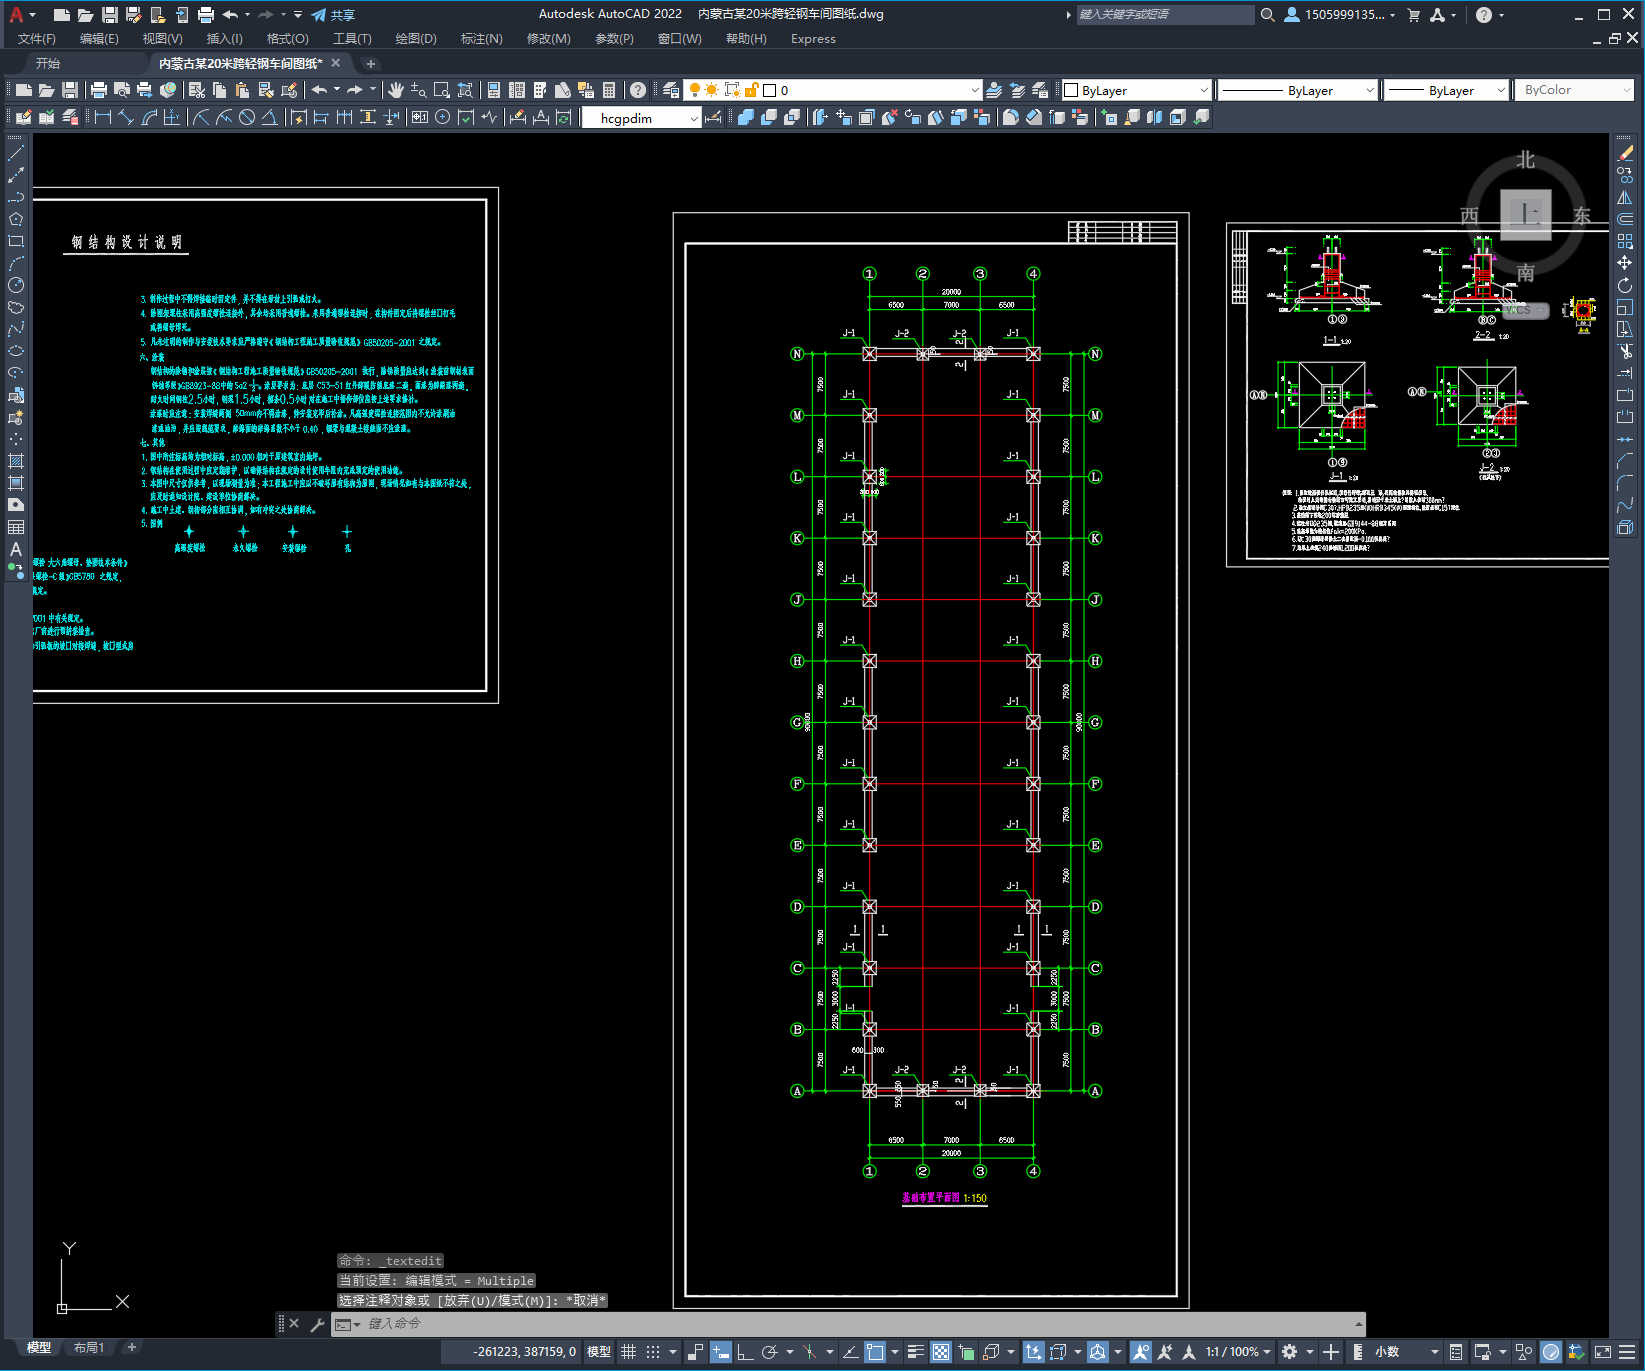
Task: Click the Rotate tool in modify toolbar
Action: (x=1625, y=285)
